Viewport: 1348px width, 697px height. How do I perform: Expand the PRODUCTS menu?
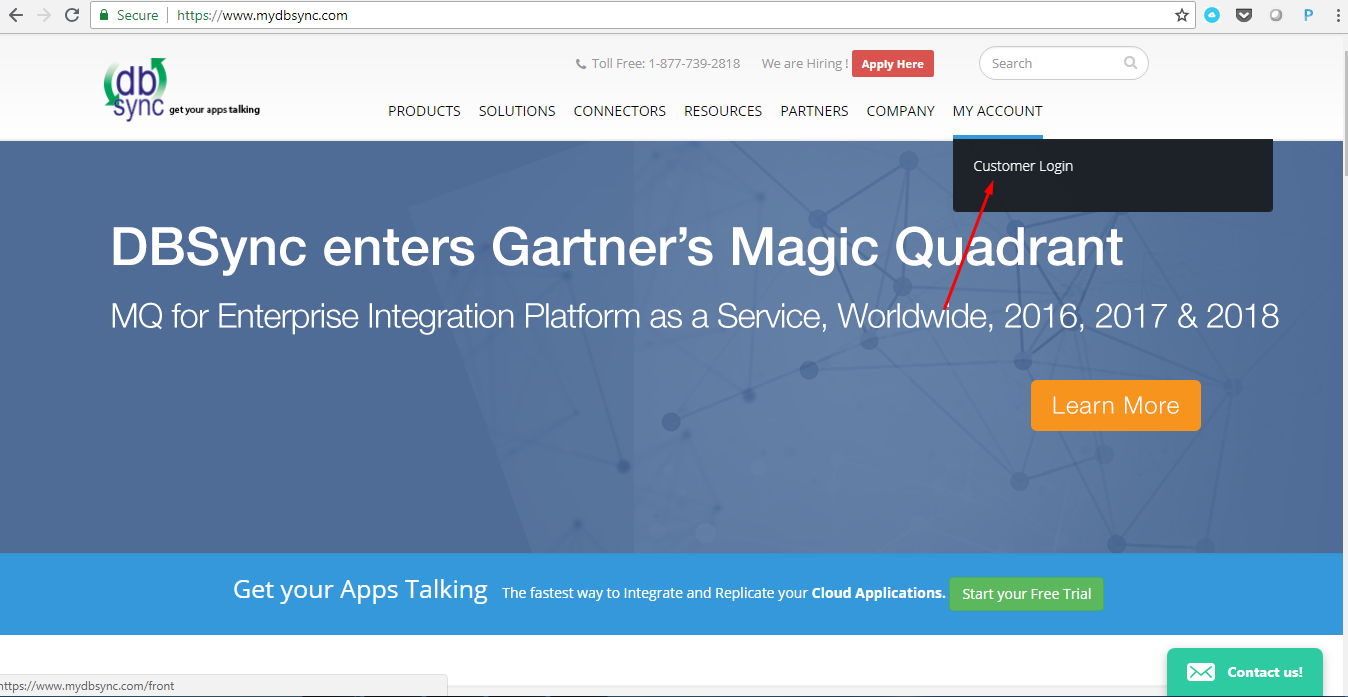pyautogui.click(x=424, y=111)
